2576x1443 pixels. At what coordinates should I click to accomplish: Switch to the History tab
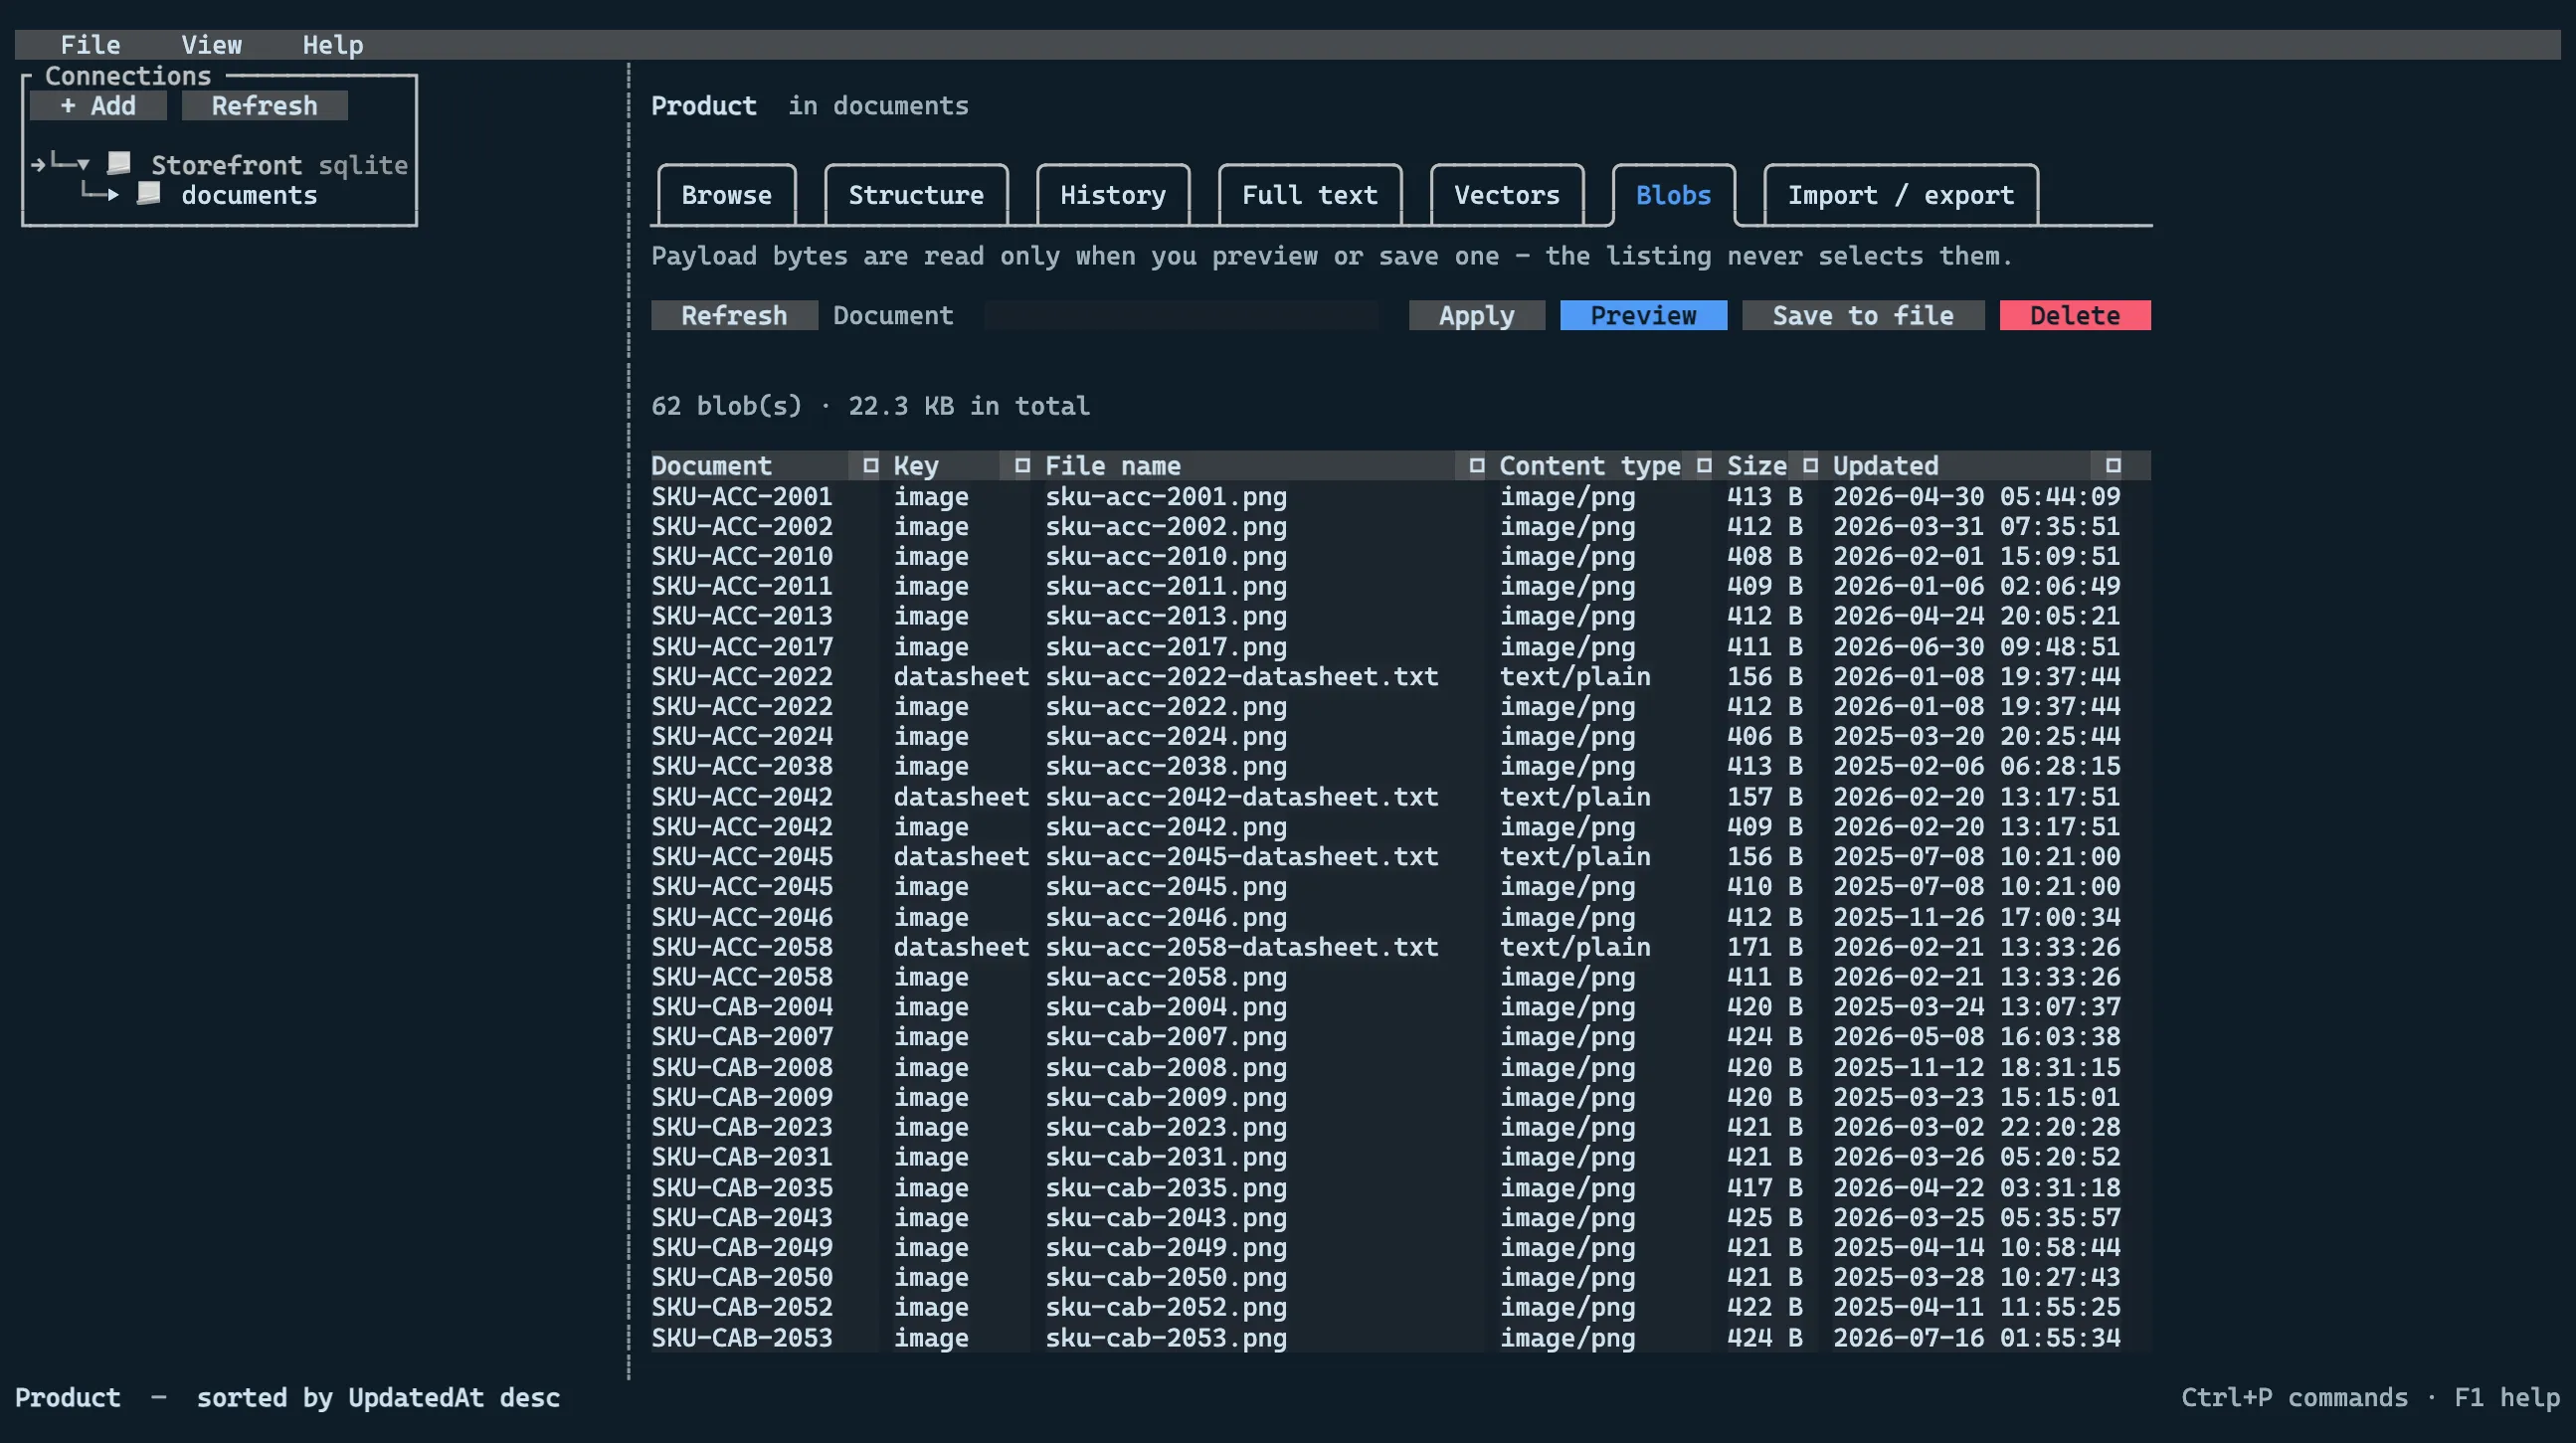point(1113,195)
